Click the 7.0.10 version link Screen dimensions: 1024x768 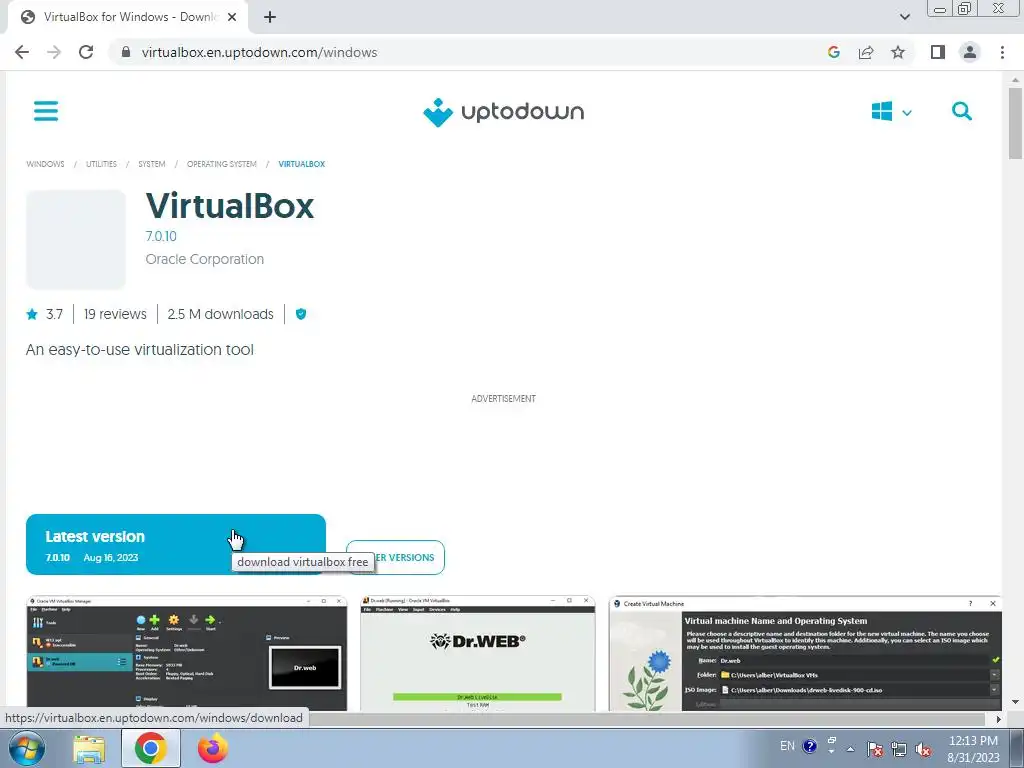coord(161,236)
